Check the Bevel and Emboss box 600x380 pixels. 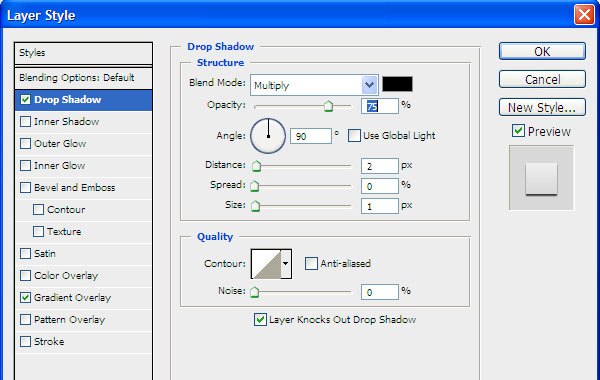25,188
